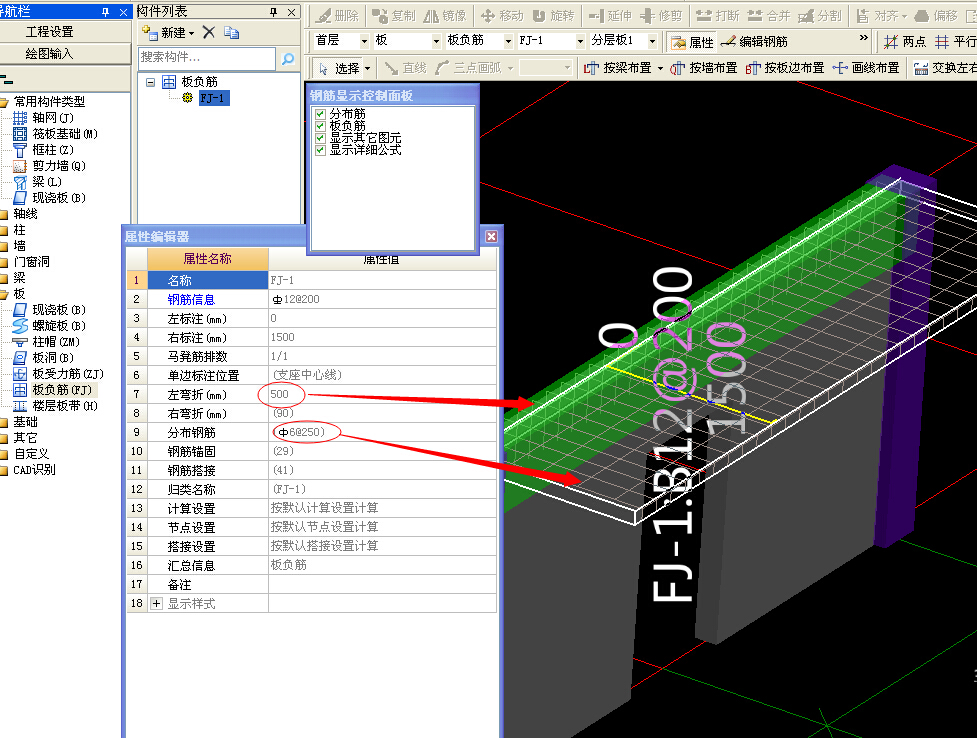Click the 按梁布置 (place by beam) icon
Screen dimensions: 977x738
point(591,68)
